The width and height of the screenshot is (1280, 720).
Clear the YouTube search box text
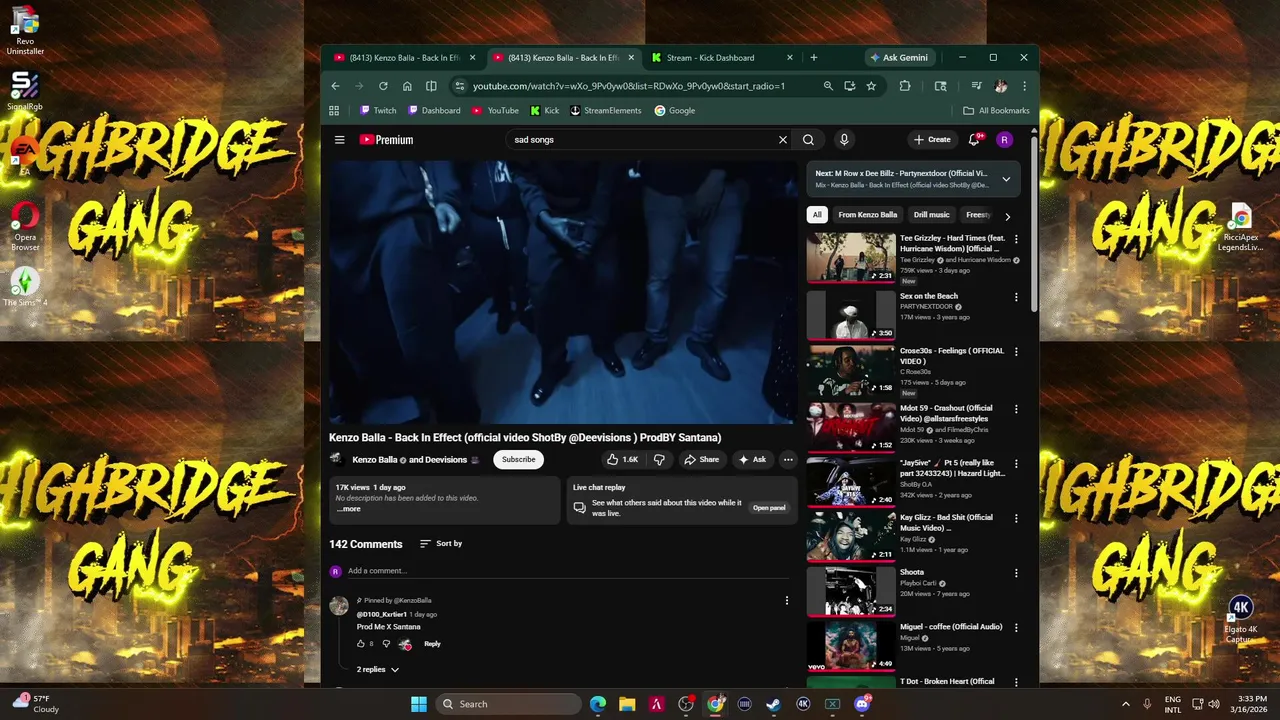(x=783, y=140)
